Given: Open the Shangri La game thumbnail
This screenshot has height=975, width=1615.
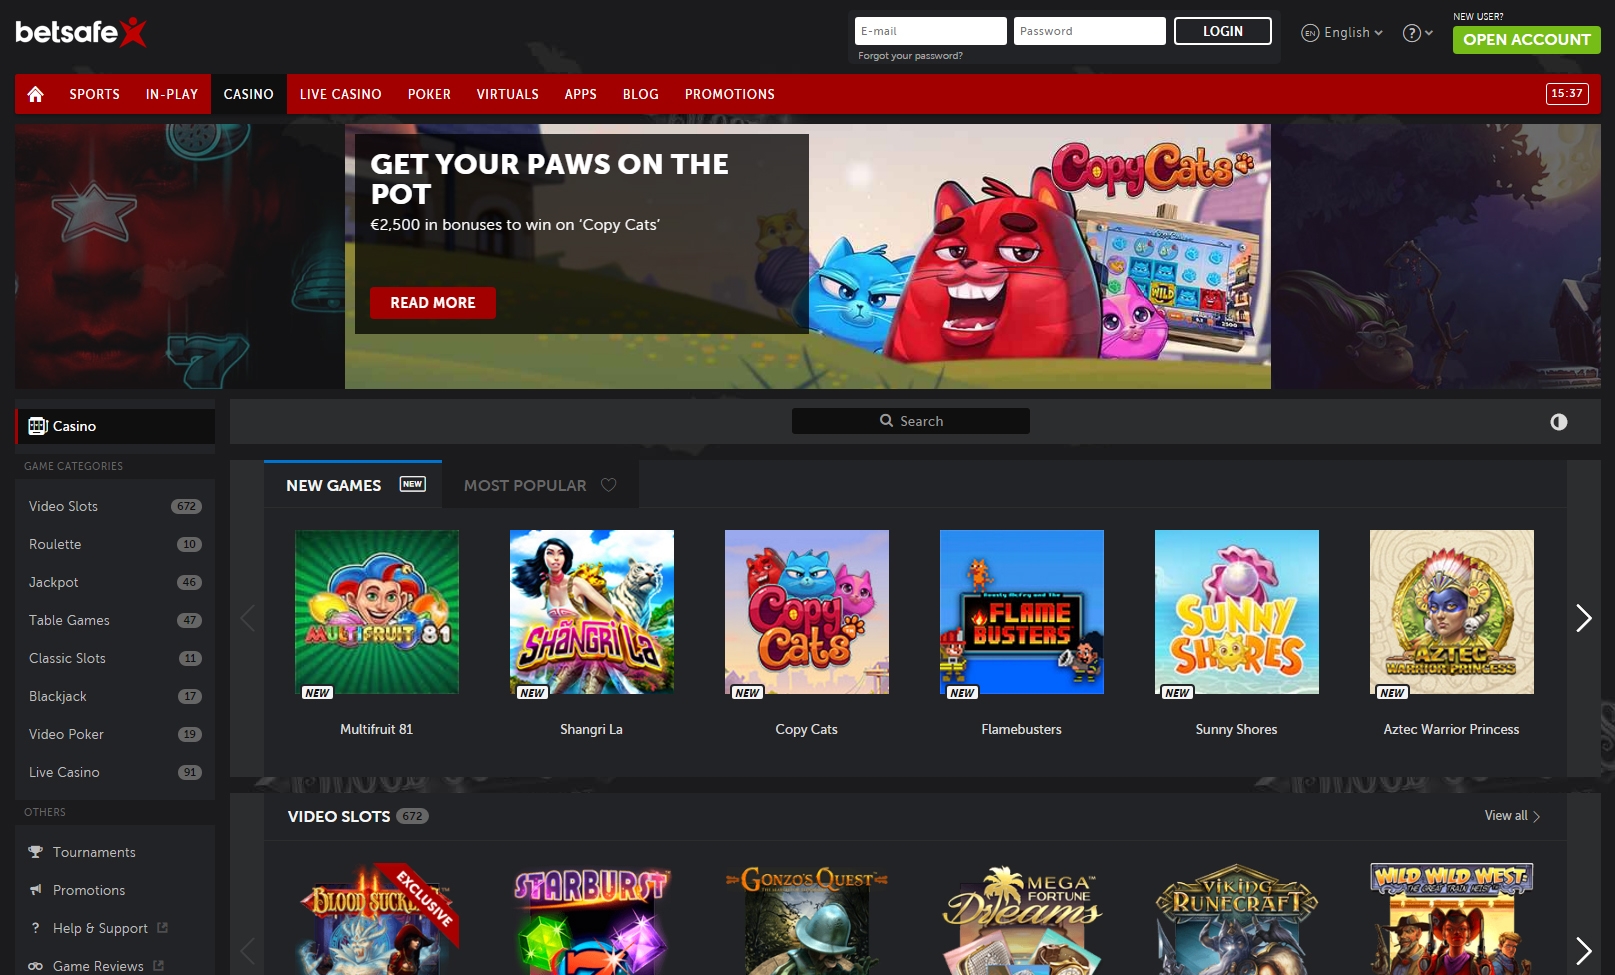Looking at the screenshot, I should click(591, 611).
